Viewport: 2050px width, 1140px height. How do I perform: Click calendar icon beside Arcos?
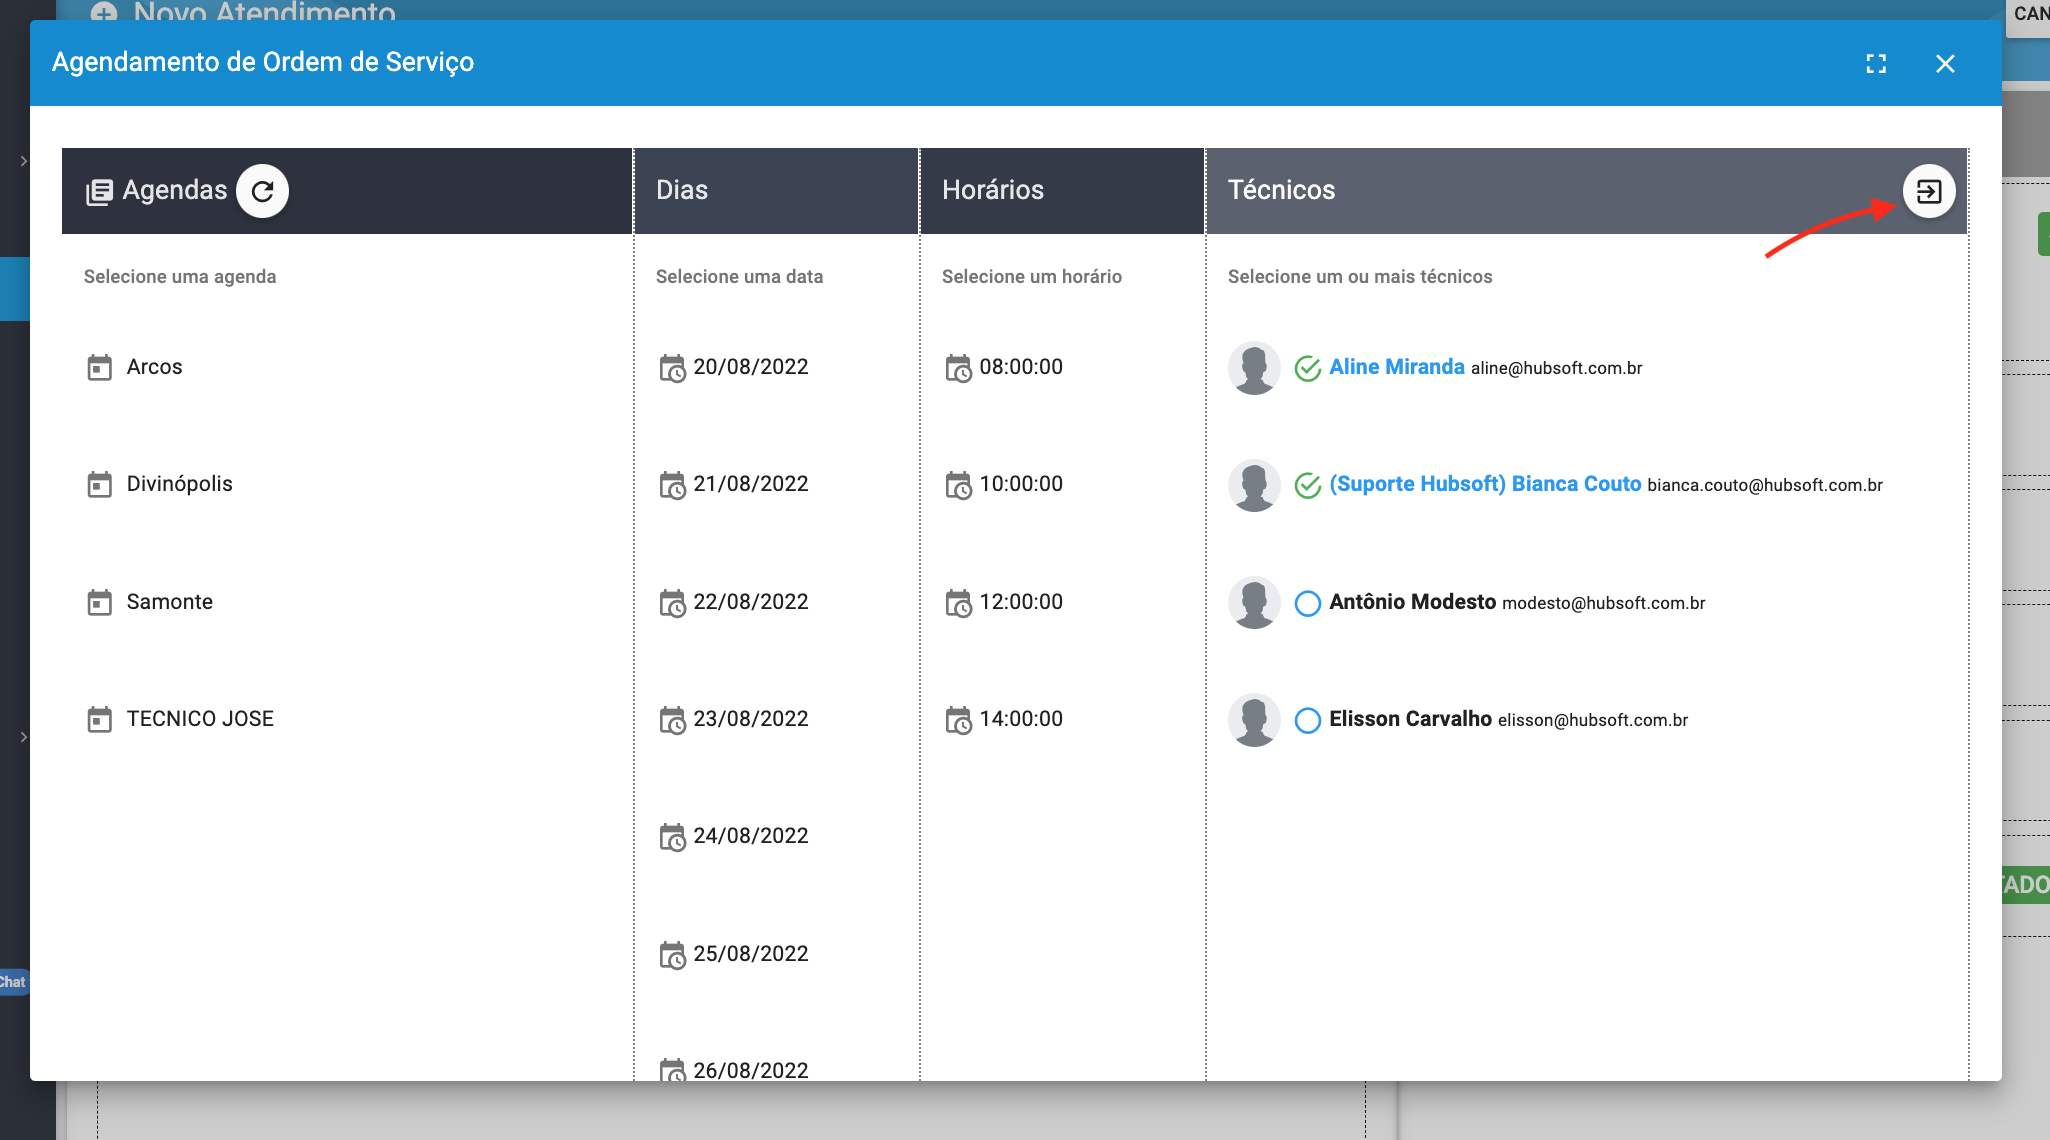pos(100,368)
